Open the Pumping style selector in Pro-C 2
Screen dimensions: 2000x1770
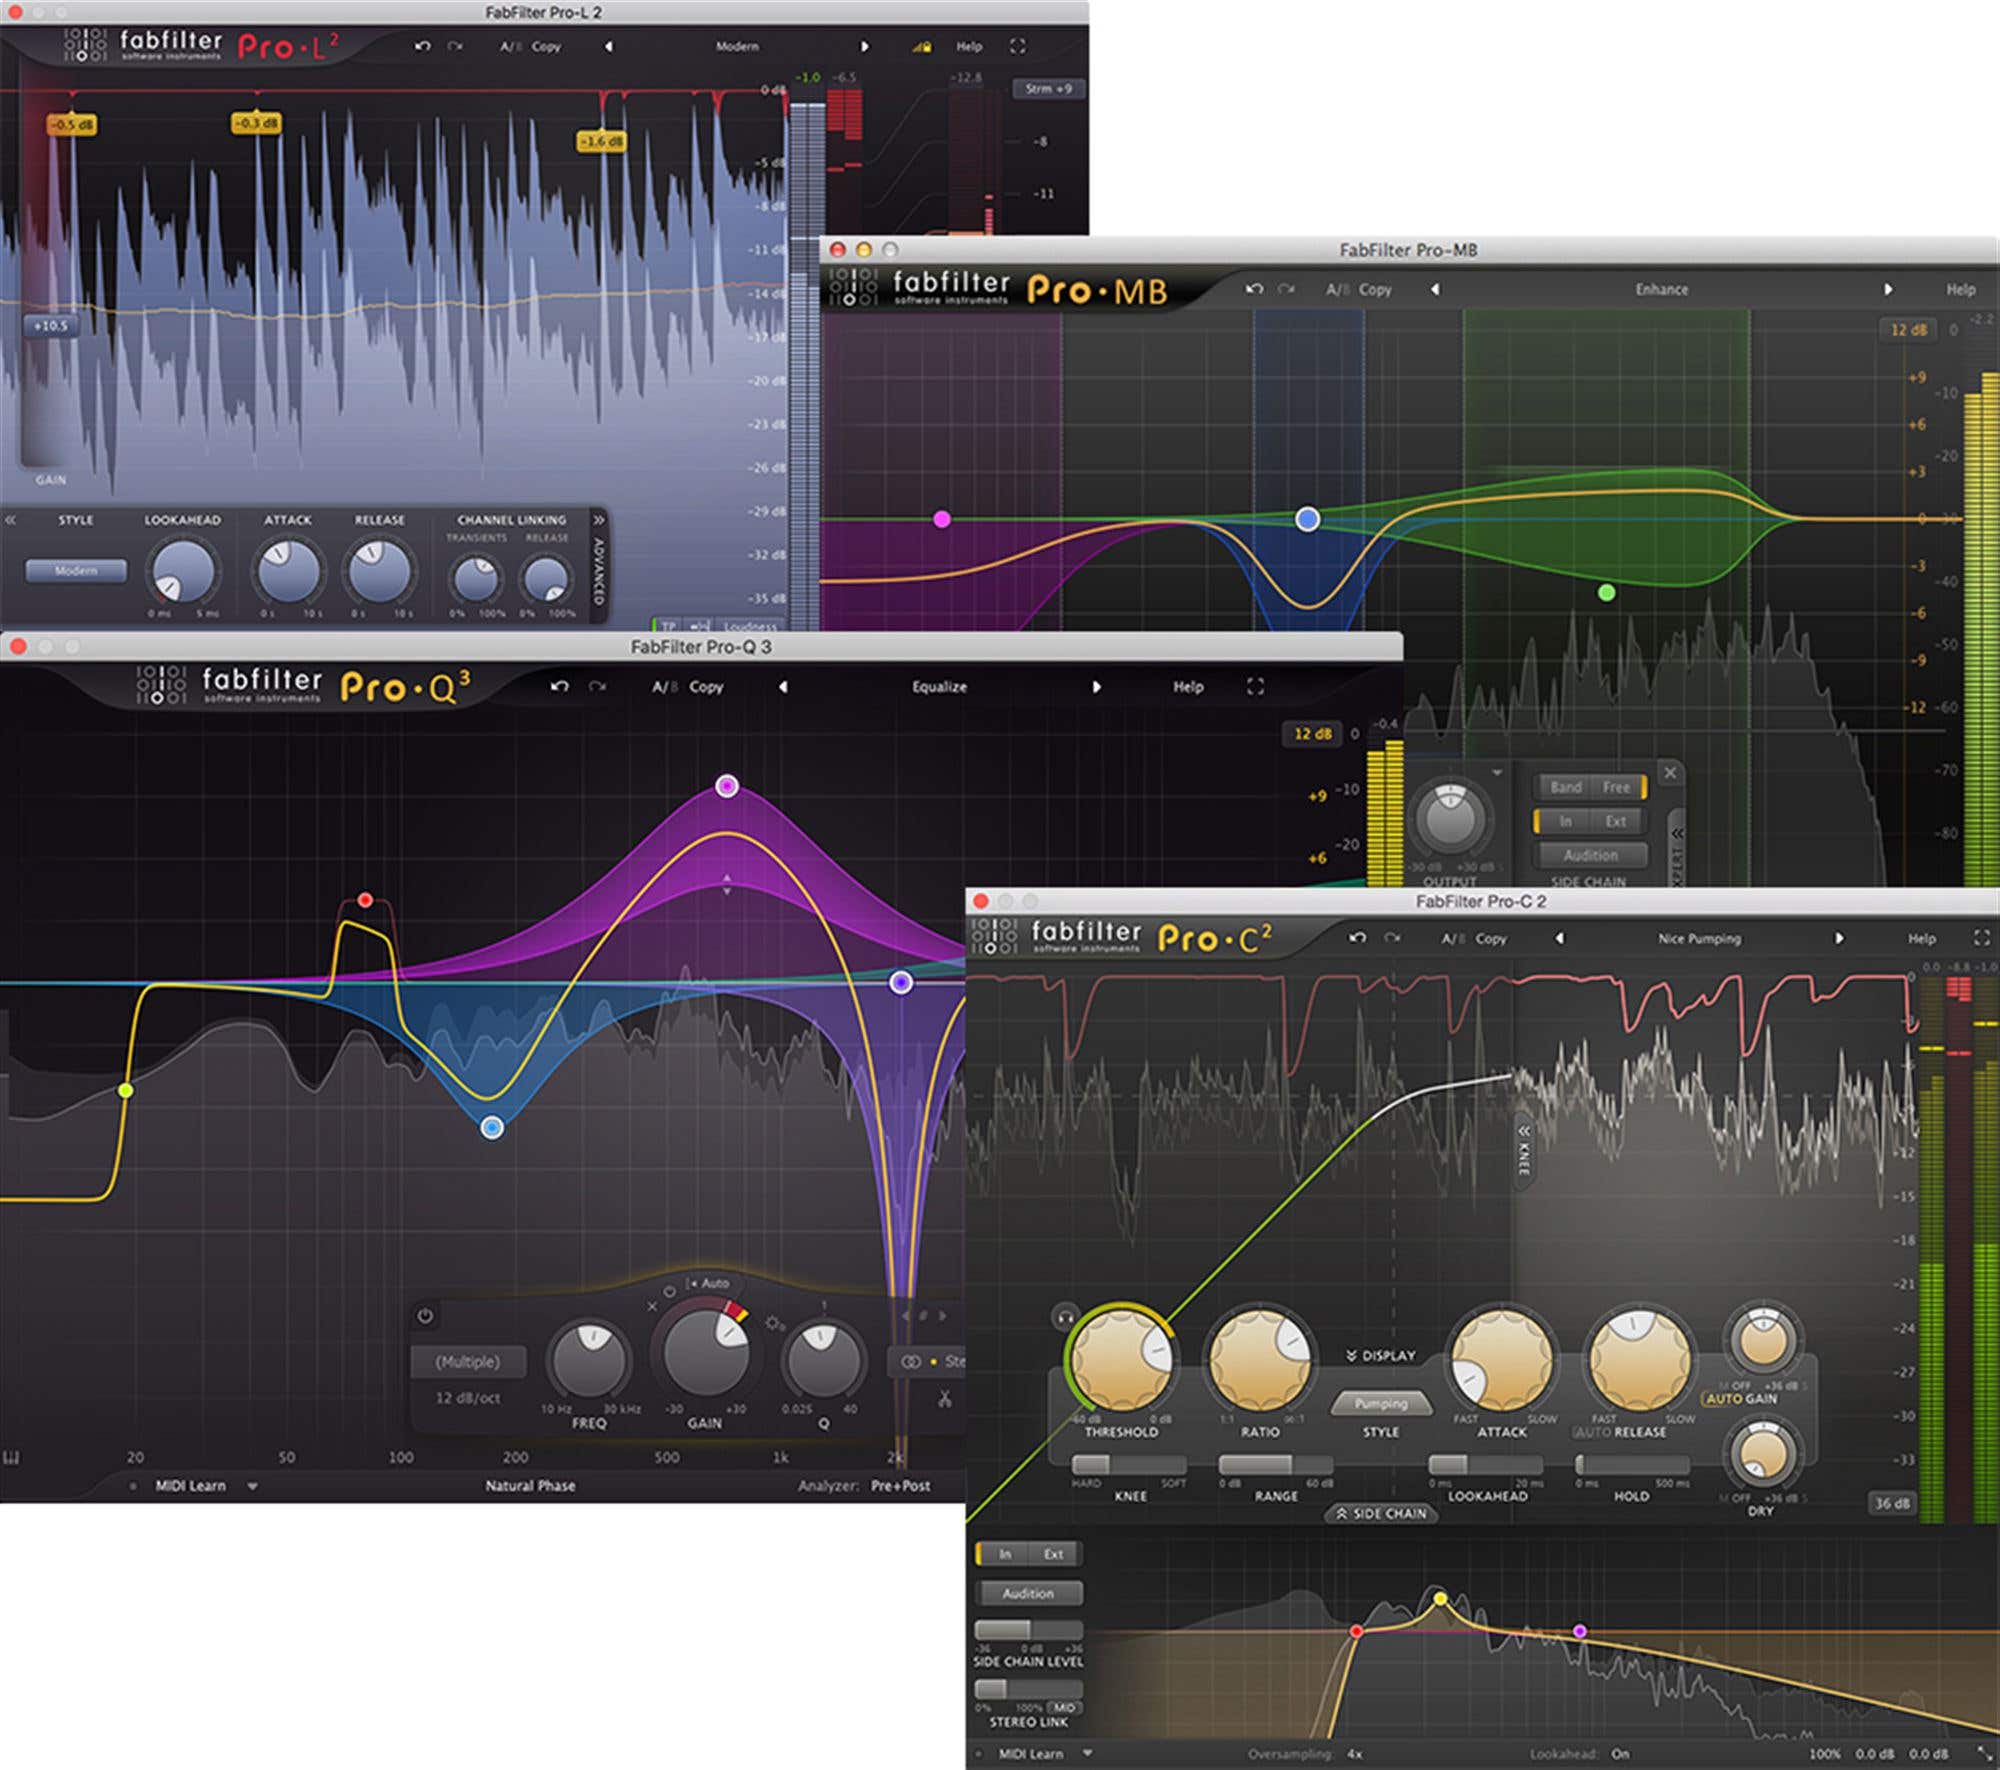point(1381,1403)
